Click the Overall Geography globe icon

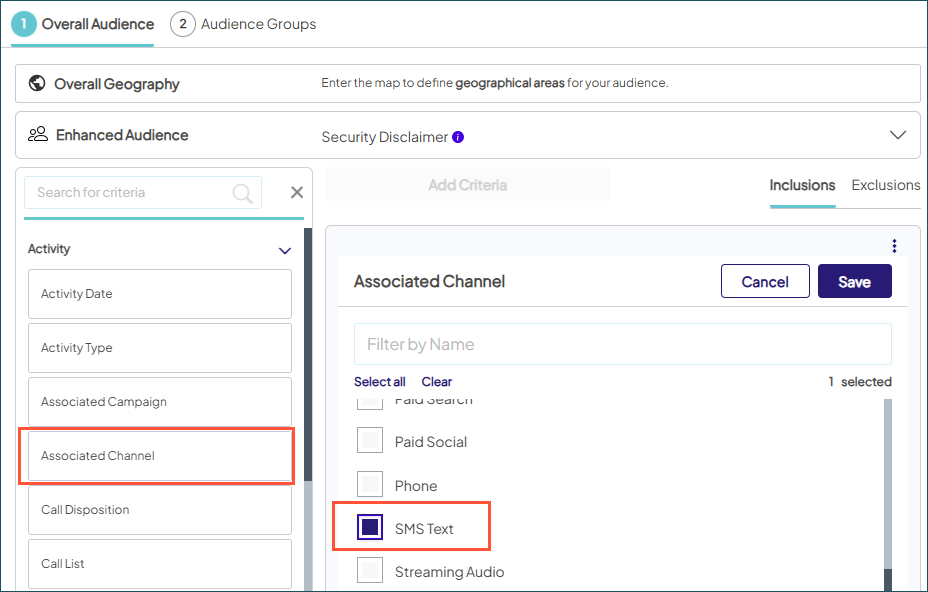pos(36,83)
